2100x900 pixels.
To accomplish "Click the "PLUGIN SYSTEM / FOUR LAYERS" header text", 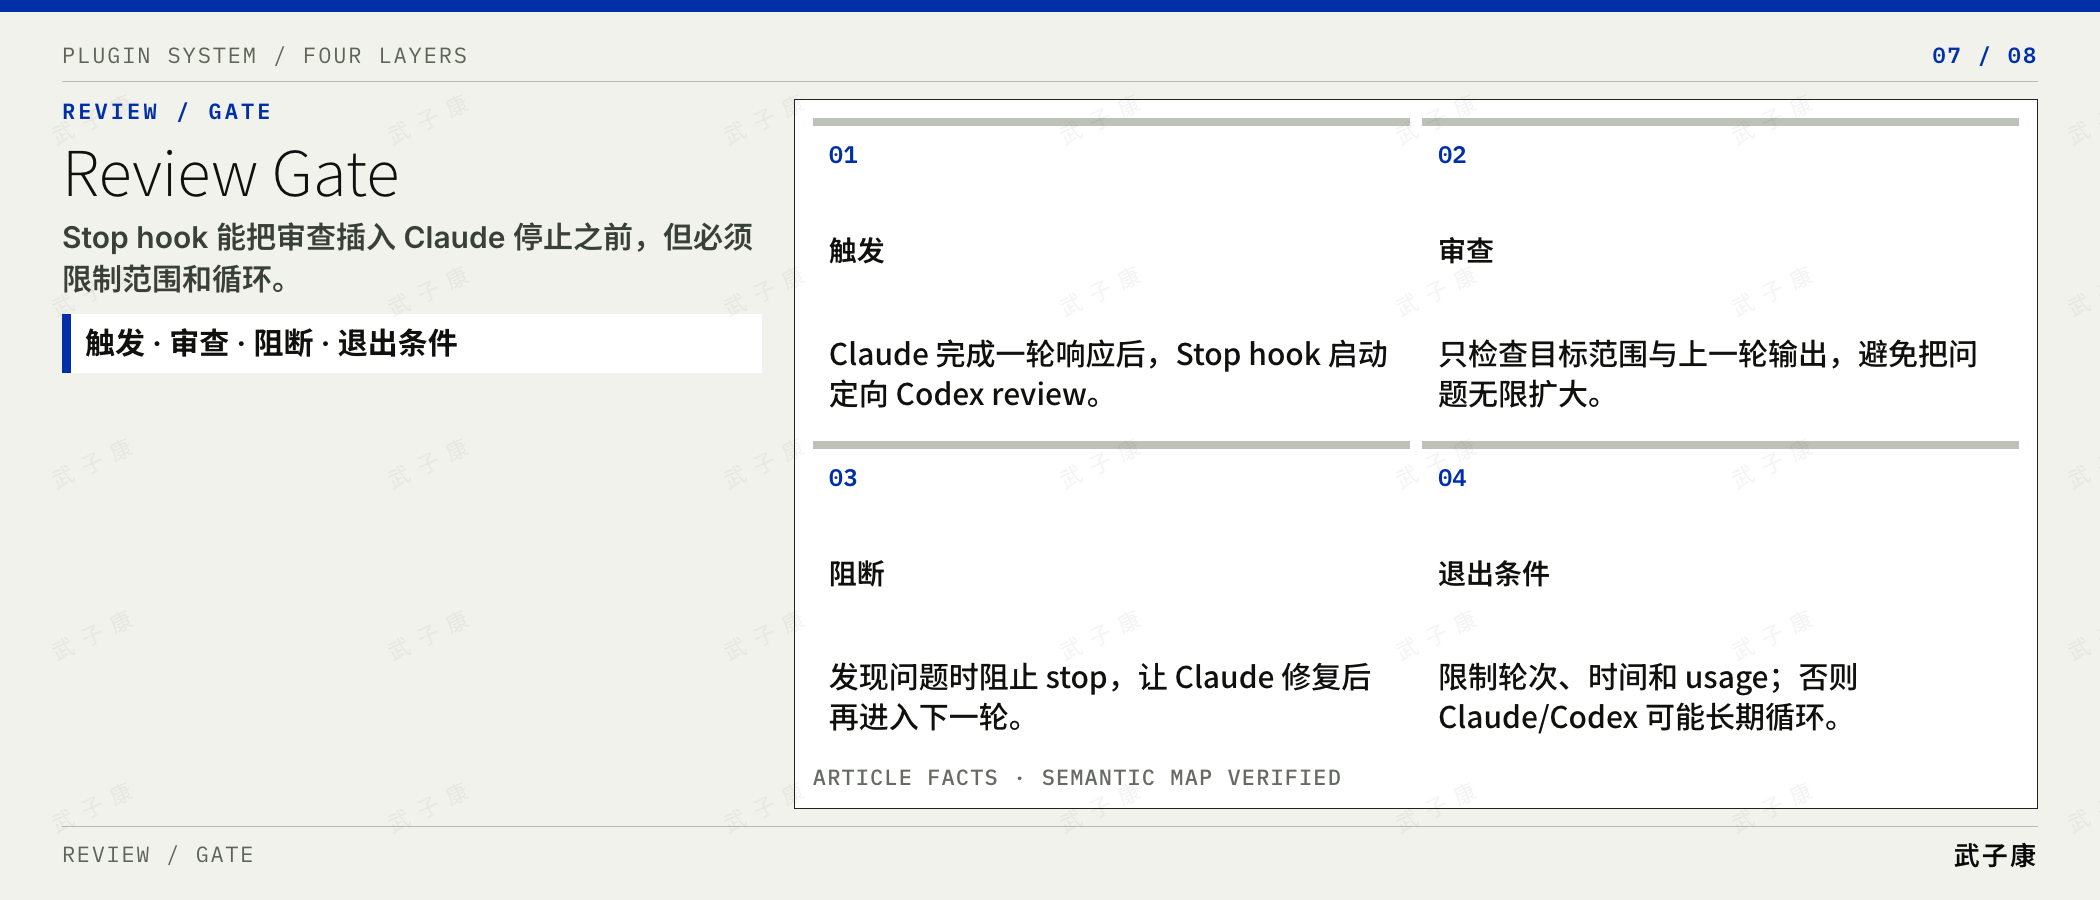I will (x=265, y=56).
